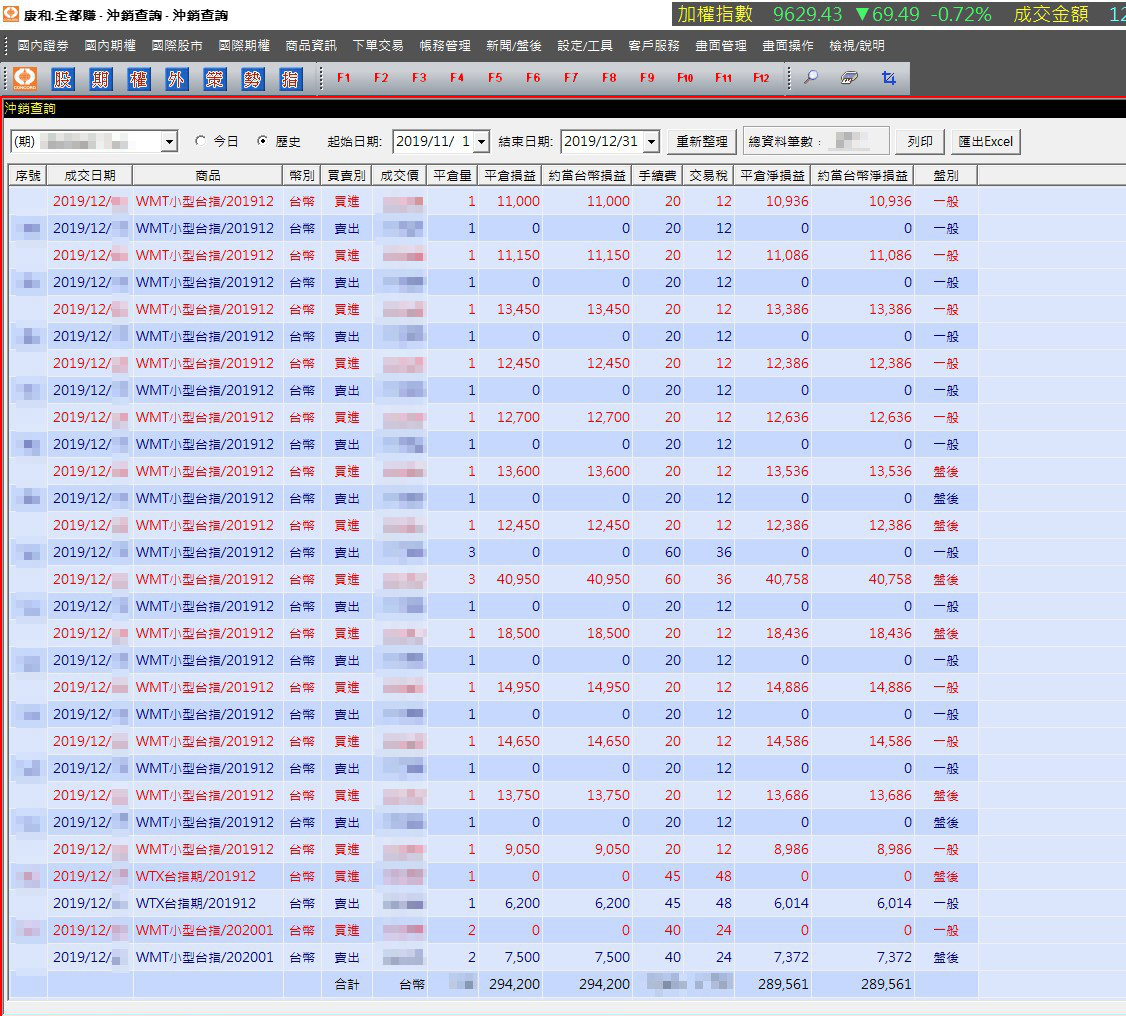Select the 期 futures toolbar icon
The width and height of the screenshot is (1126, 1016).
(101, 78)
